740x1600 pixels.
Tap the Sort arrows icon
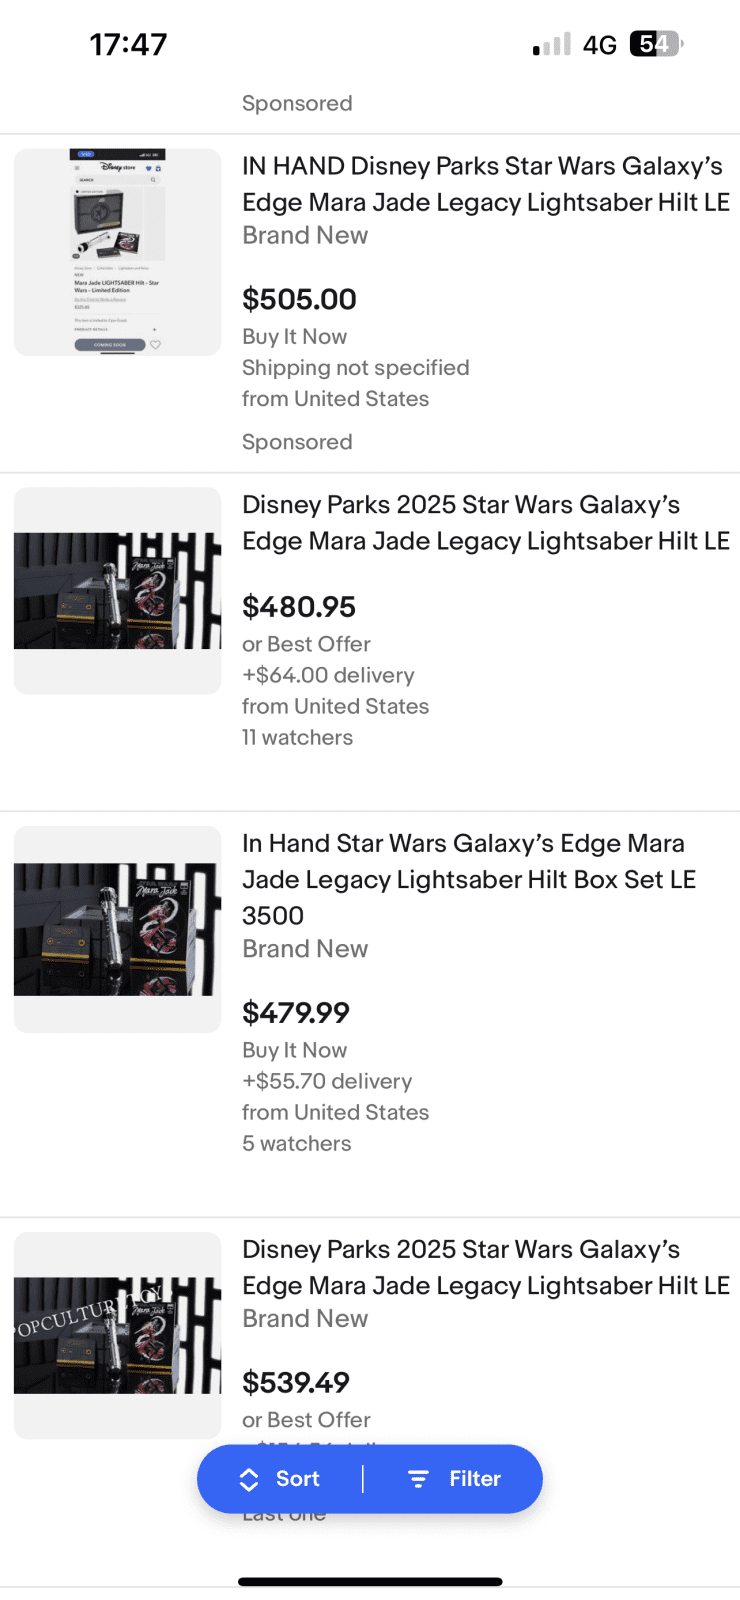tap(249, 1480)
